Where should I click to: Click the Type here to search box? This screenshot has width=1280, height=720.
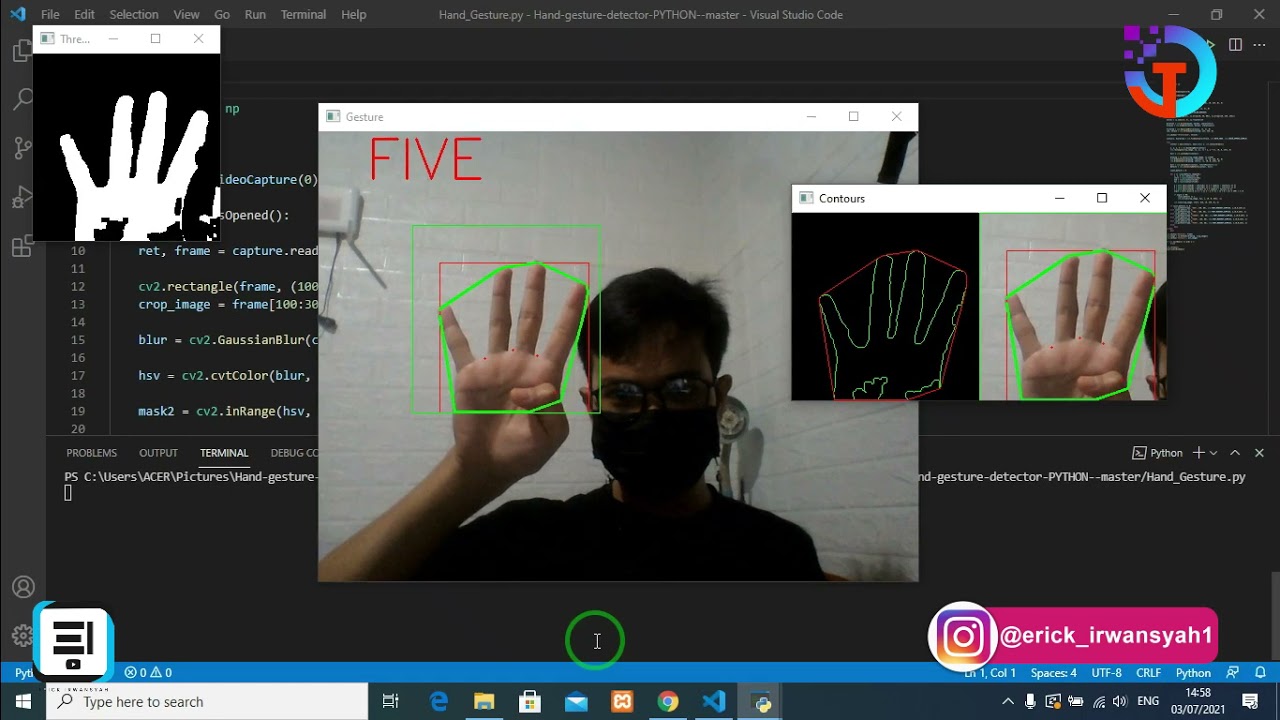[207, 702]
